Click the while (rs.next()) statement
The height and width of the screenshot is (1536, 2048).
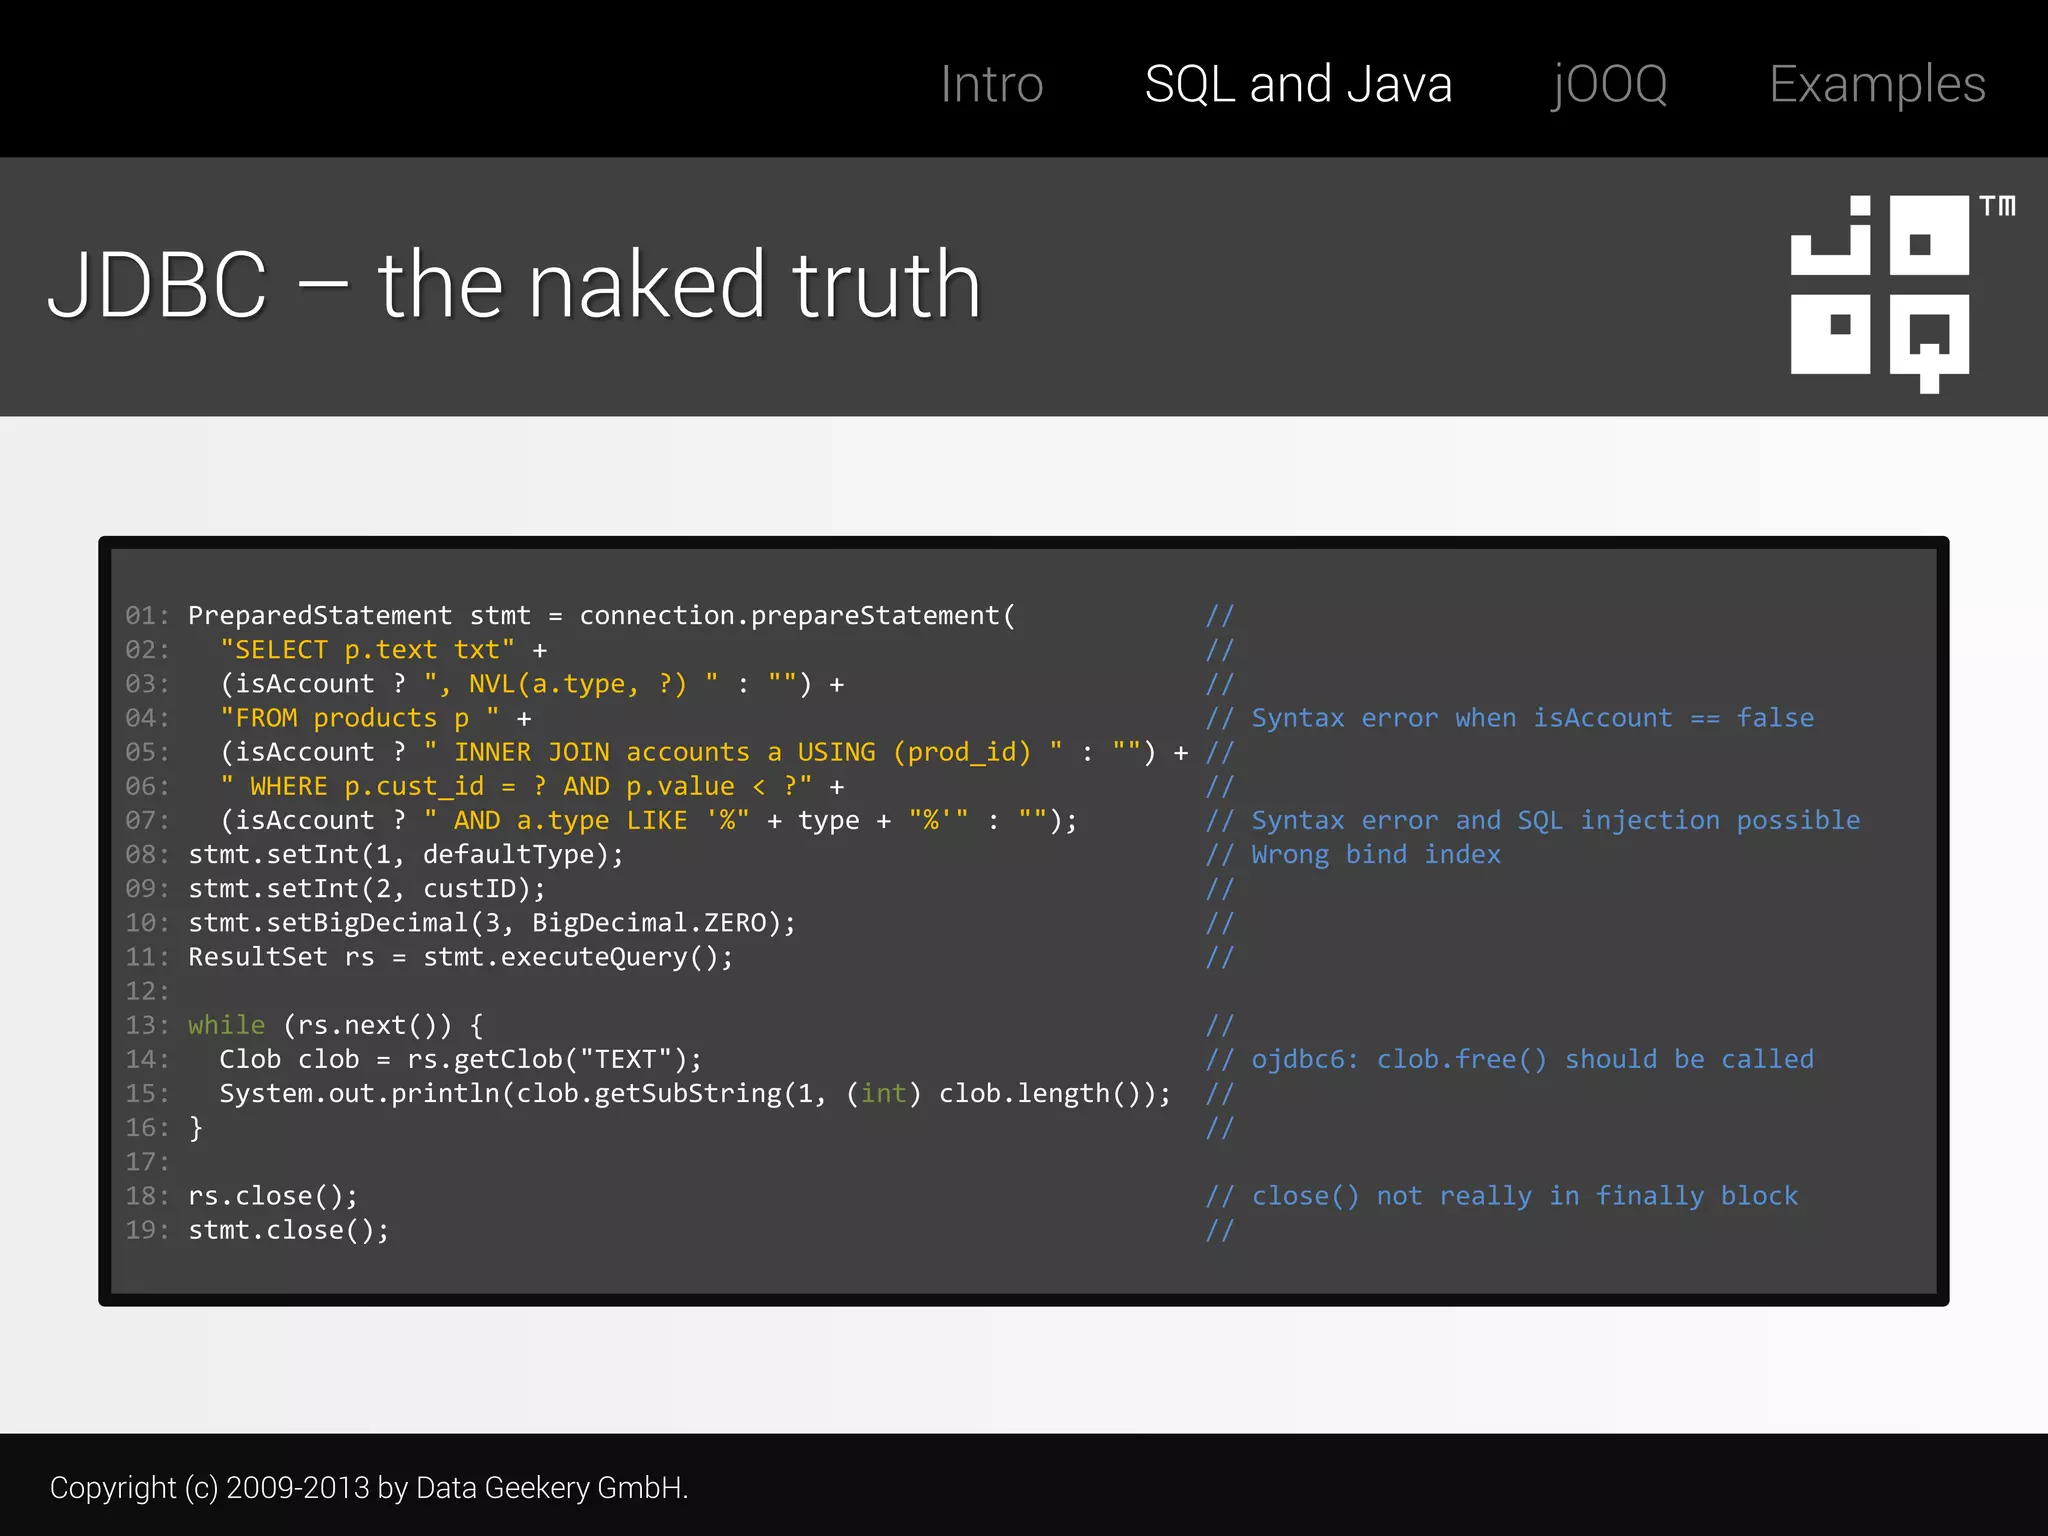(x=336, y=1026)
